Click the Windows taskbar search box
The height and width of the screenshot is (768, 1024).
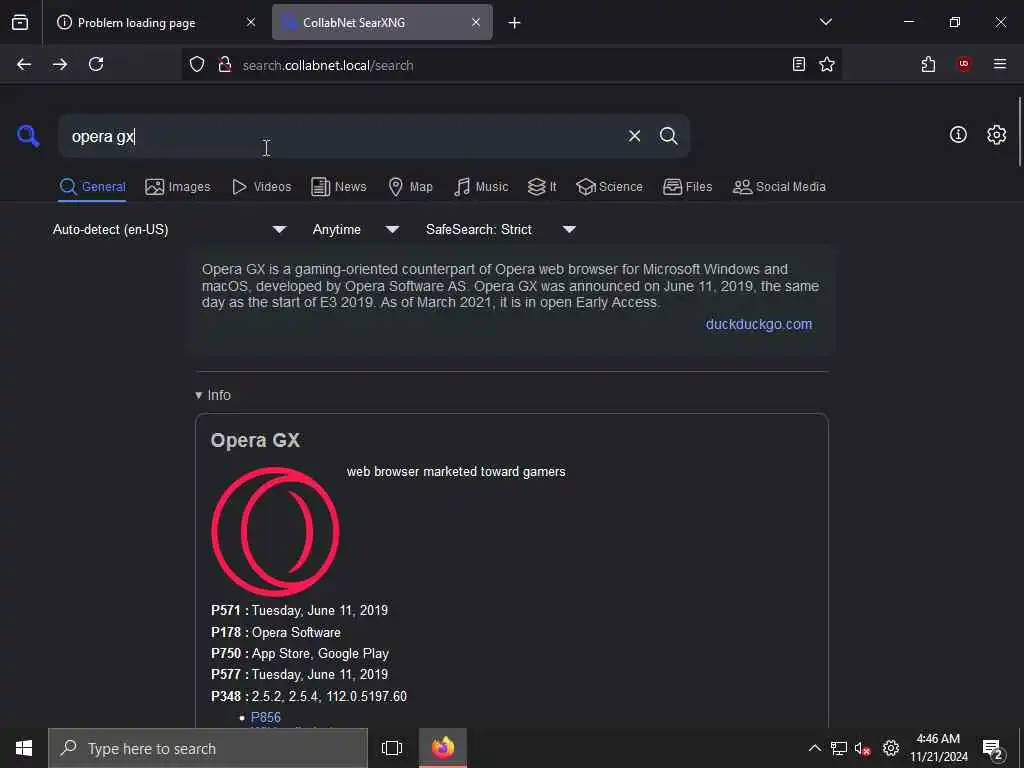click(208, 748)
